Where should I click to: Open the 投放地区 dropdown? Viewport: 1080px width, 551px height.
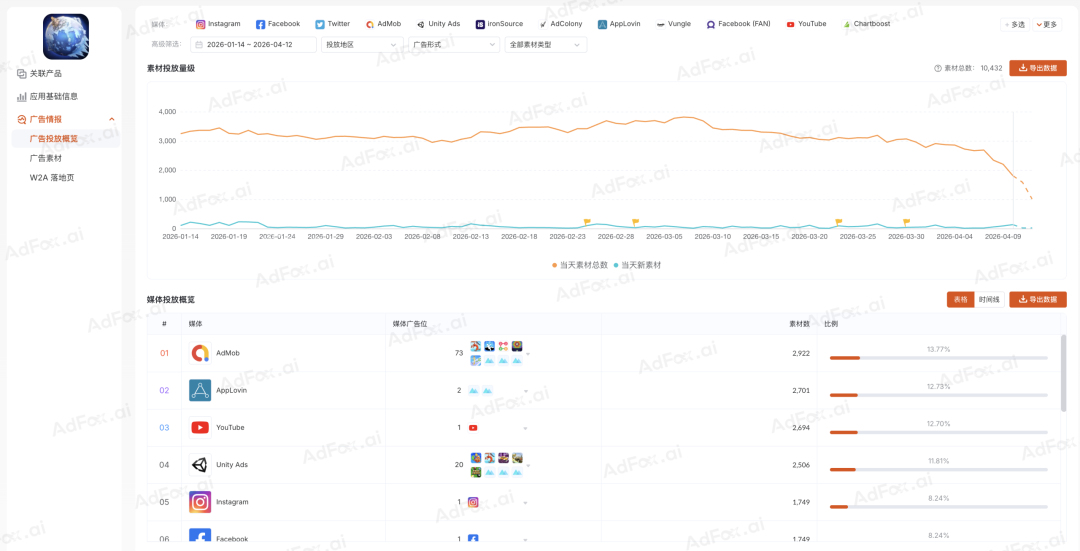(362, 45)
